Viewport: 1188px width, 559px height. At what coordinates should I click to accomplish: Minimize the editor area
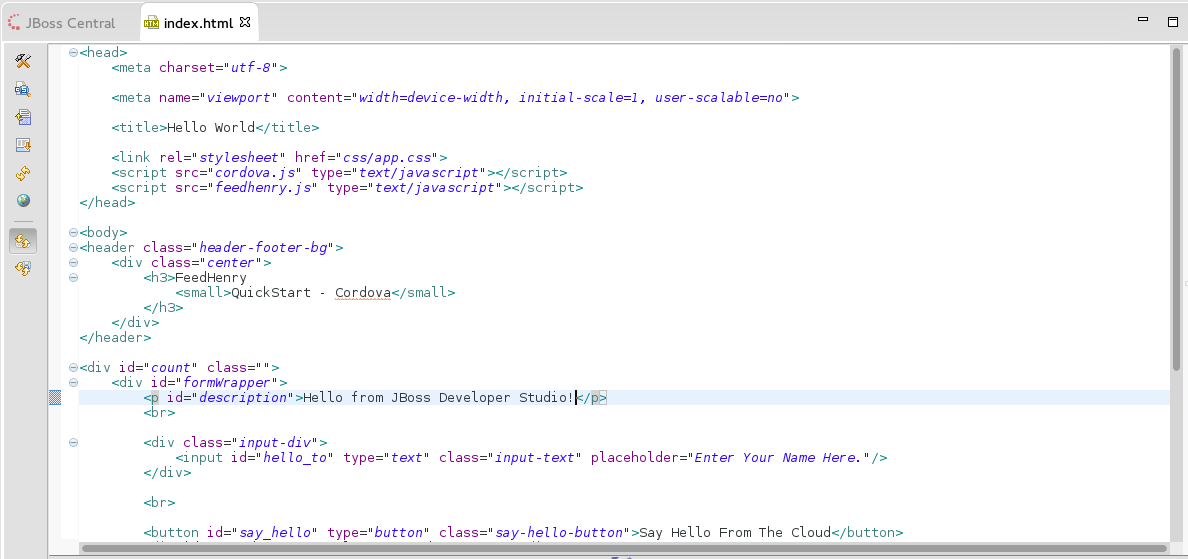(x=1143, y=20)
